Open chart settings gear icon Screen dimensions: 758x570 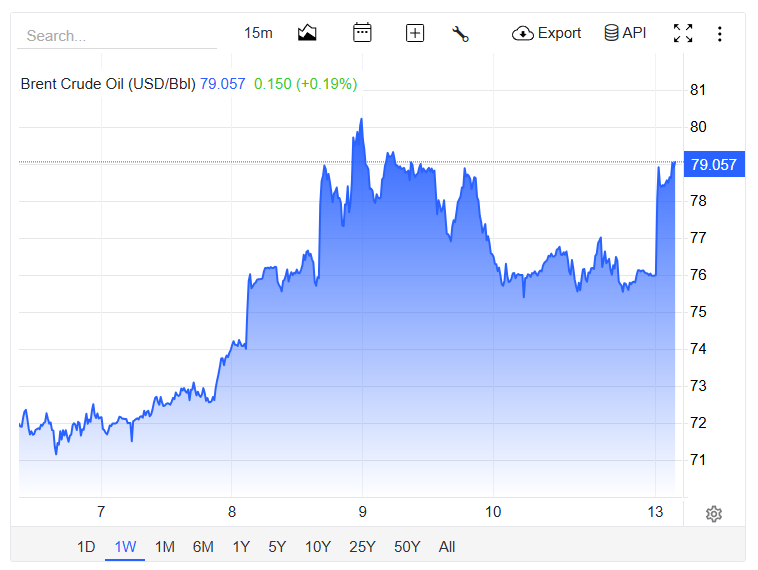pyautogui.click(x=714, y=513)
